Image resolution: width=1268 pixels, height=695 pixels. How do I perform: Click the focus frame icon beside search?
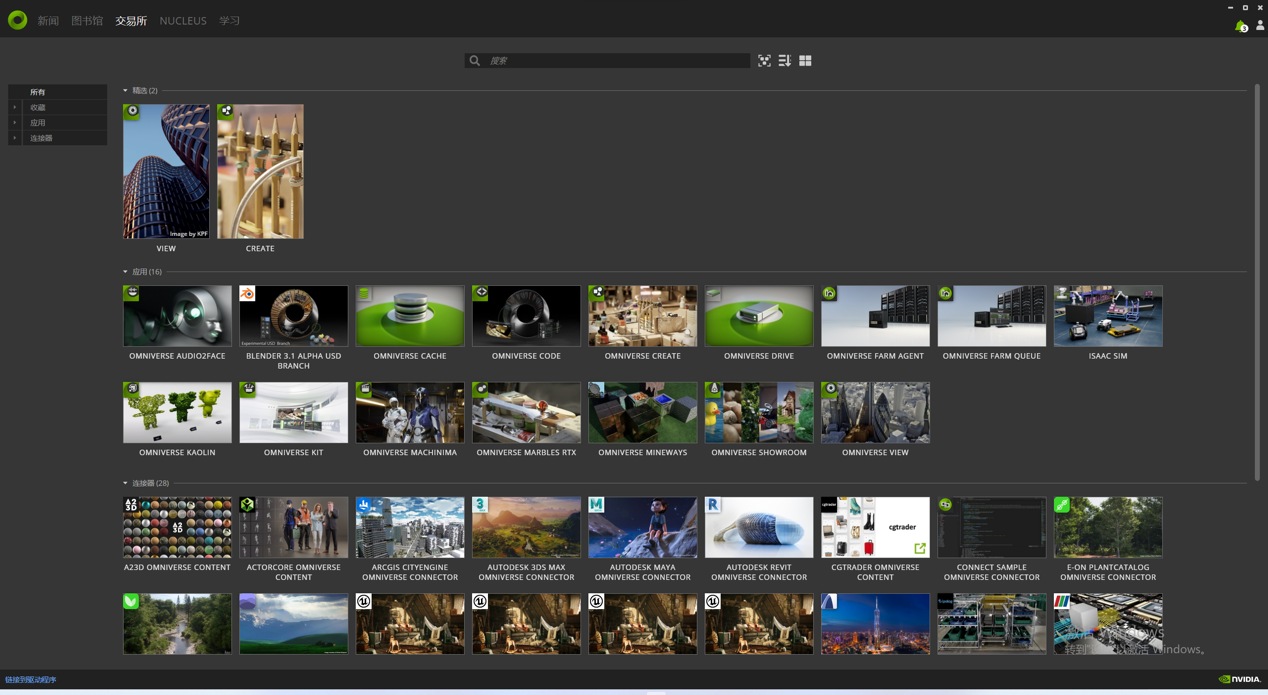tap(764, 61)
